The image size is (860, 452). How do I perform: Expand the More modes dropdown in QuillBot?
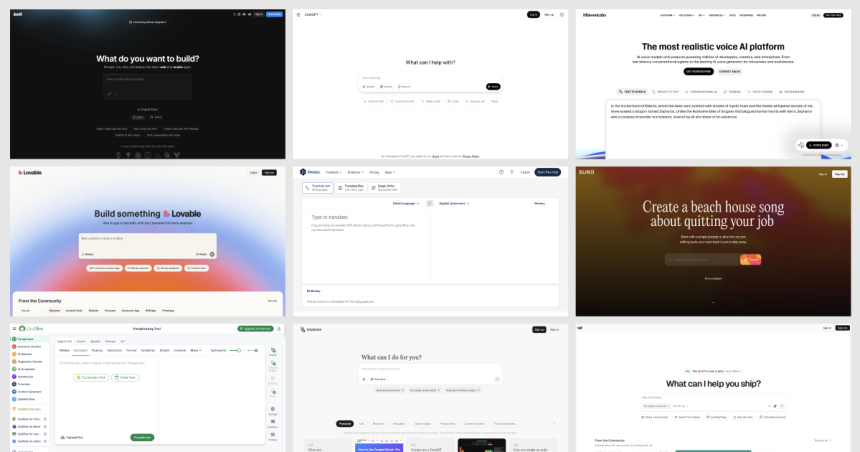196,350
